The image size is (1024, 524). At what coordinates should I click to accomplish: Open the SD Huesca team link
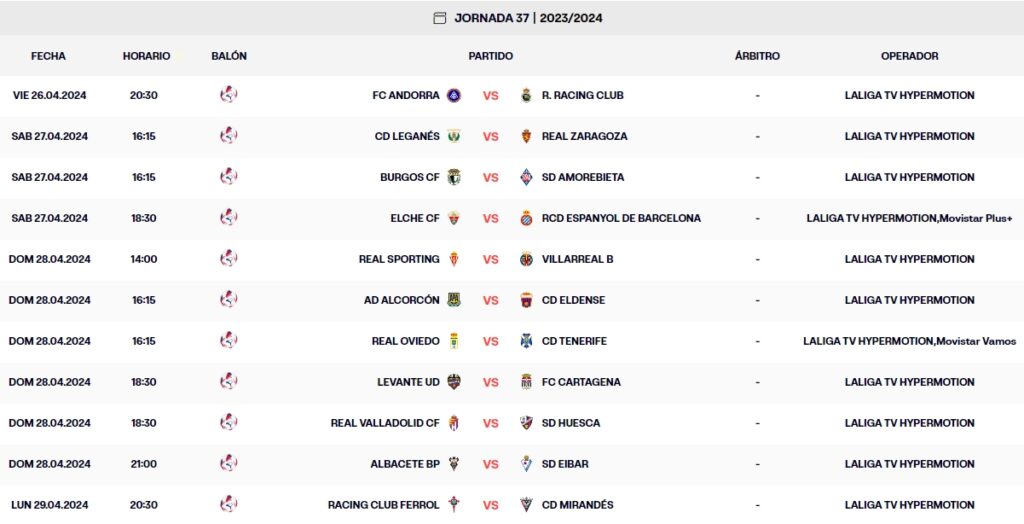(x=571, y=423)
